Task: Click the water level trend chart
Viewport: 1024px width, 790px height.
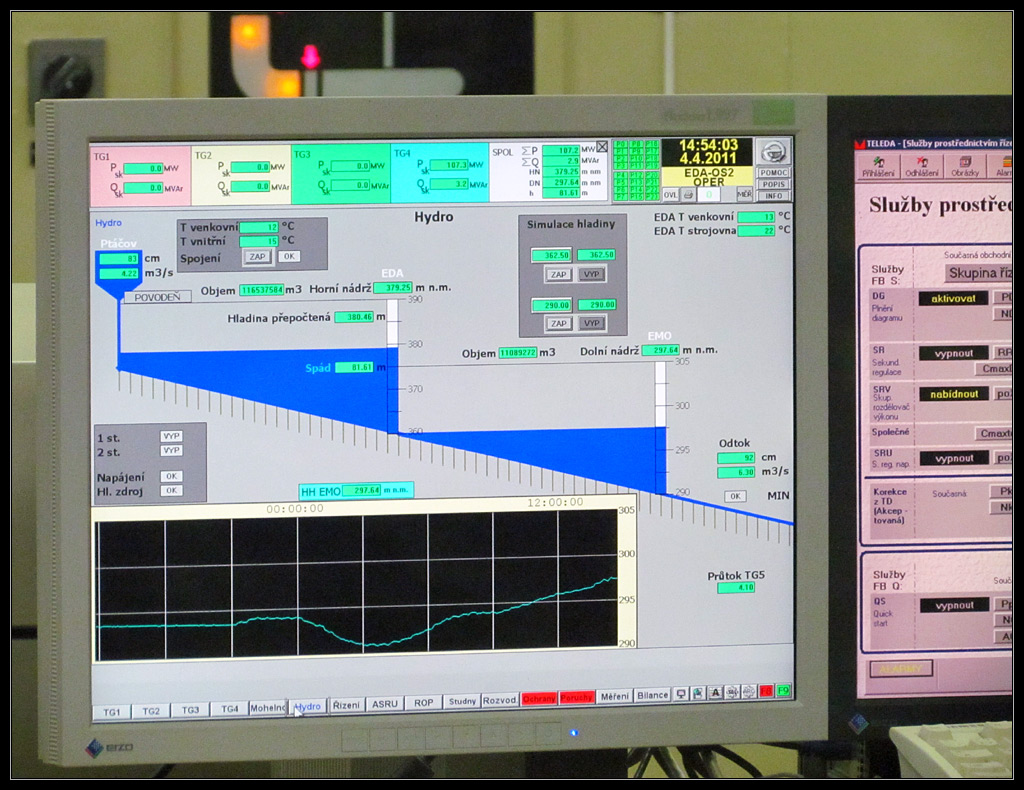Action: pyautogui.click(x=356, y=583)
